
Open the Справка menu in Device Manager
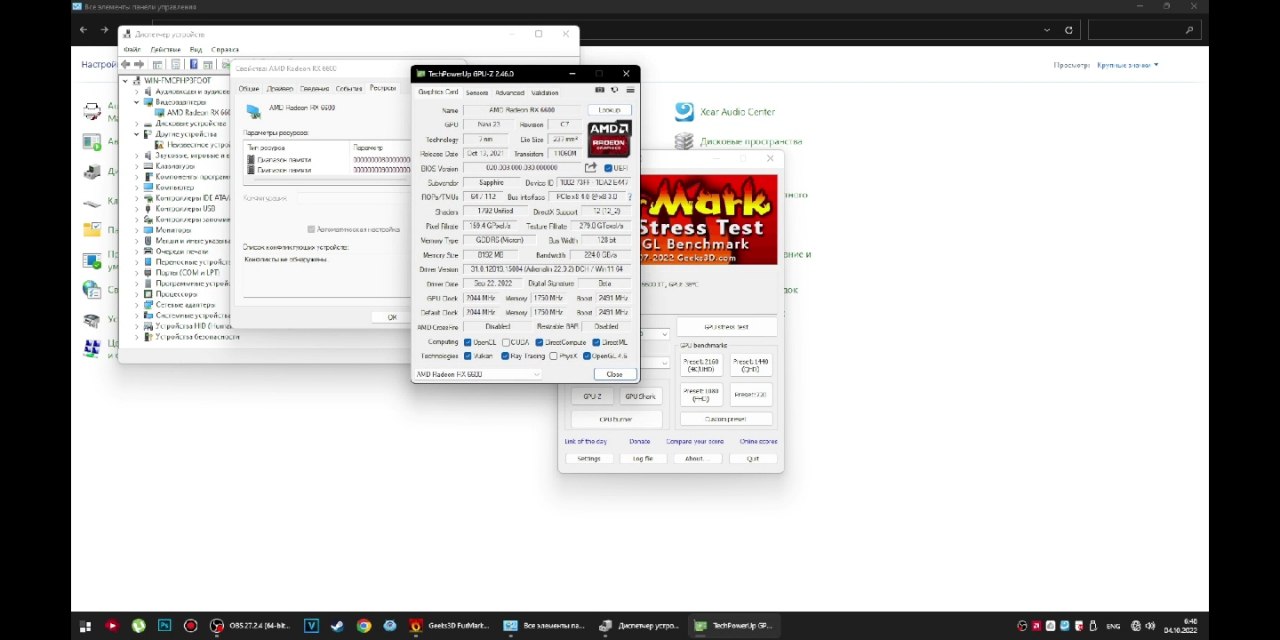pos(225,49)
